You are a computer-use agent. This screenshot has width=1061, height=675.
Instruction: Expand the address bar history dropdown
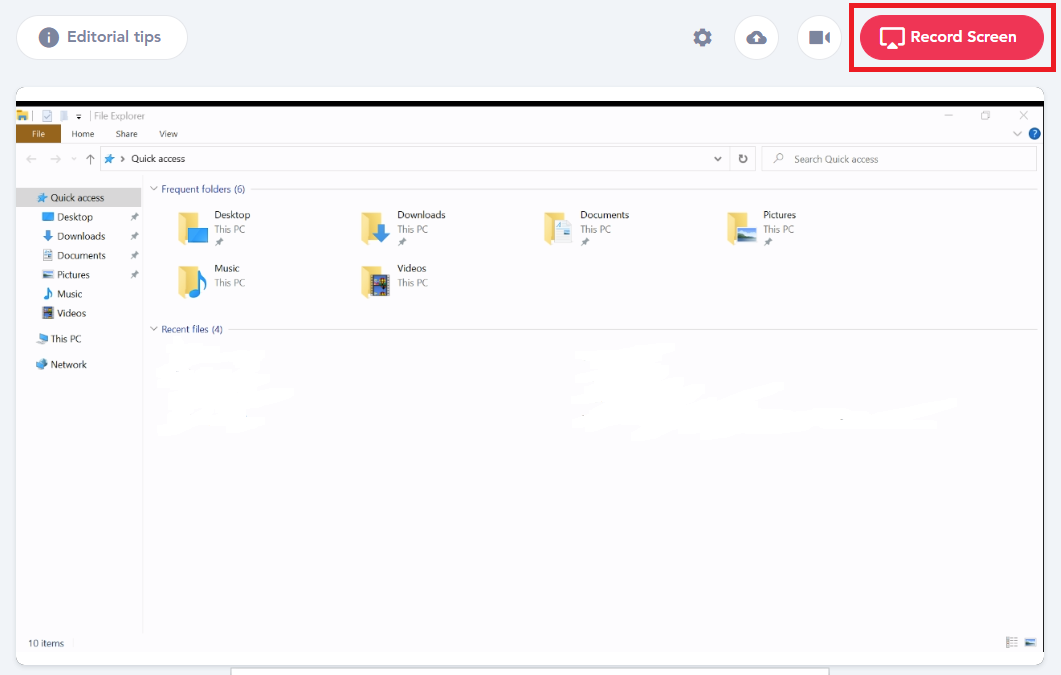(718, 159)
